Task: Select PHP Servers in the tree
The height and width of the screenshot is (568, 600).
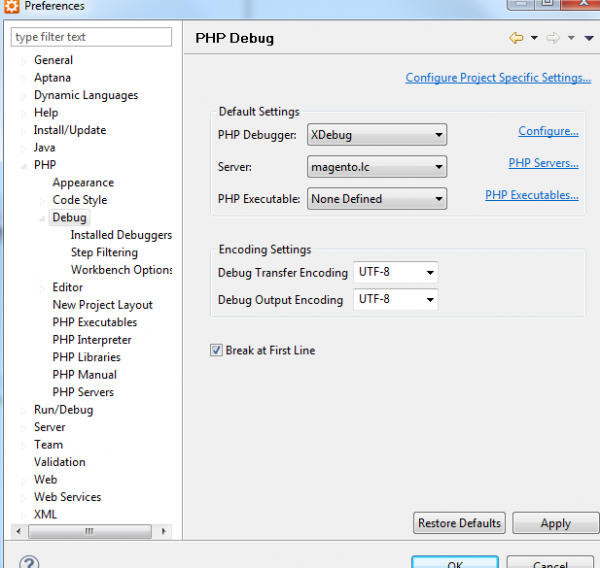Action: point(83,392)
